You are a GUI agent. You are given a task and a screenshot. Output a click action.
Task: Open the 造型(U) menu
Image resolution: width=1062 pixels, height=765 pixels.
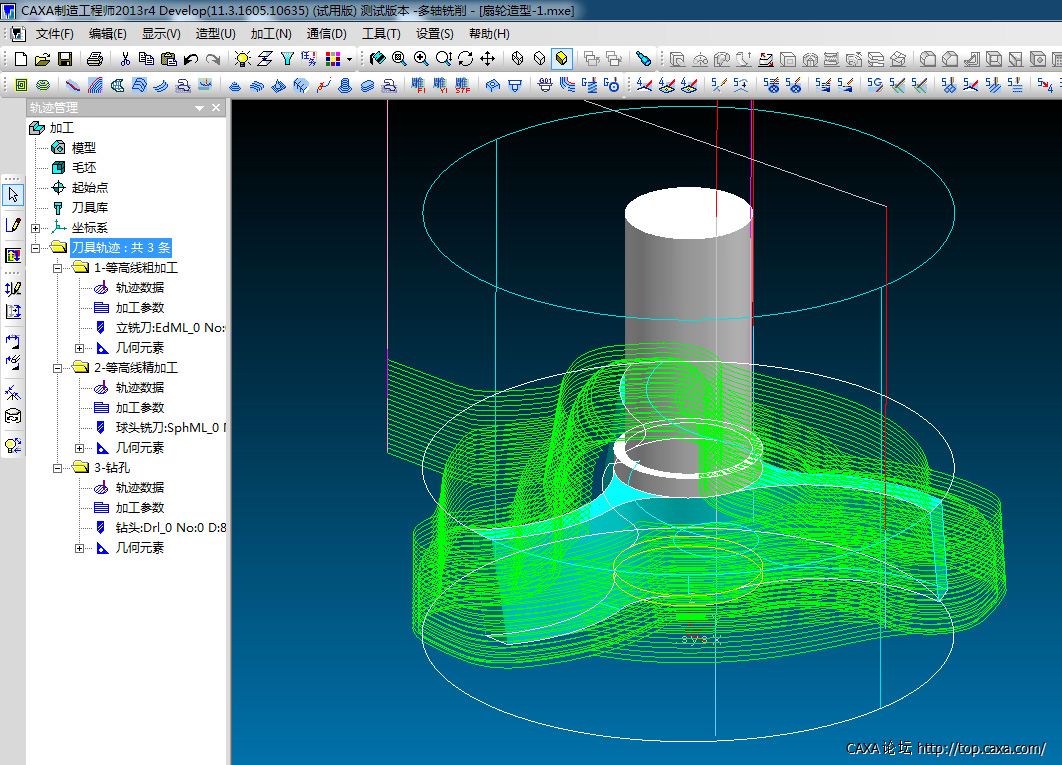click(x=215, y=34)
